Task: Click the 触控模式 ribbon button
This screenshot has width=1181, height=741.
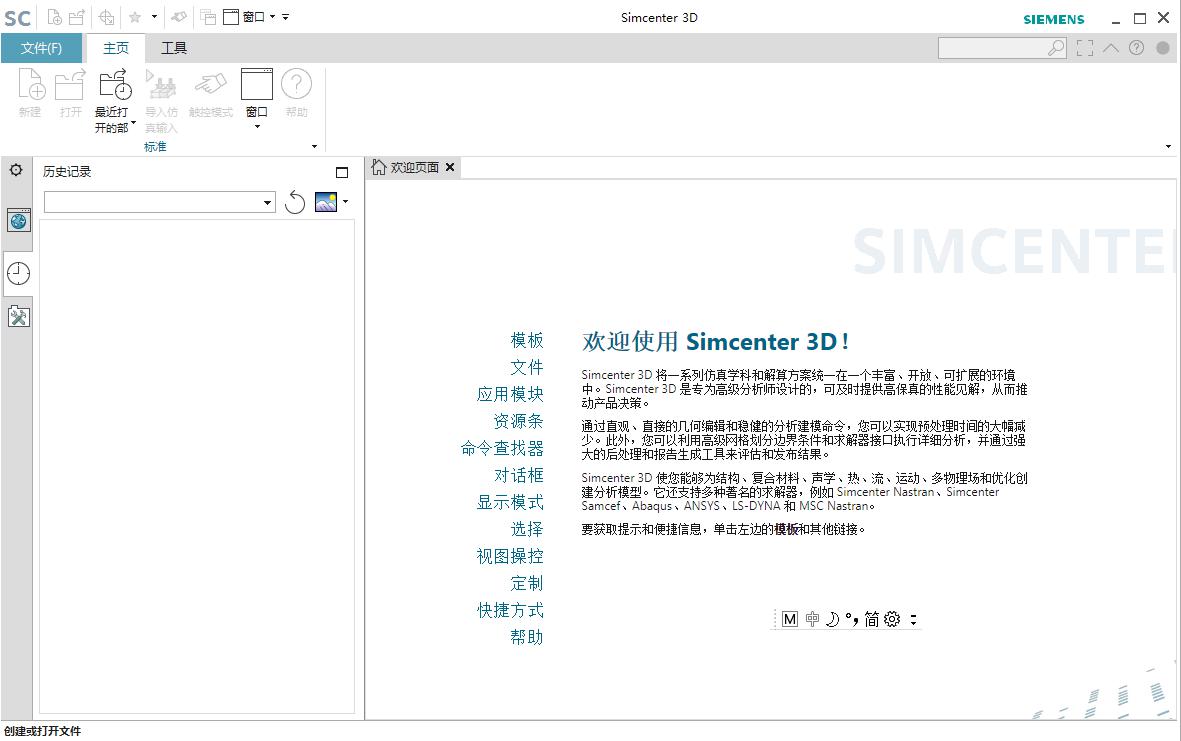Action: coord(211,93)
